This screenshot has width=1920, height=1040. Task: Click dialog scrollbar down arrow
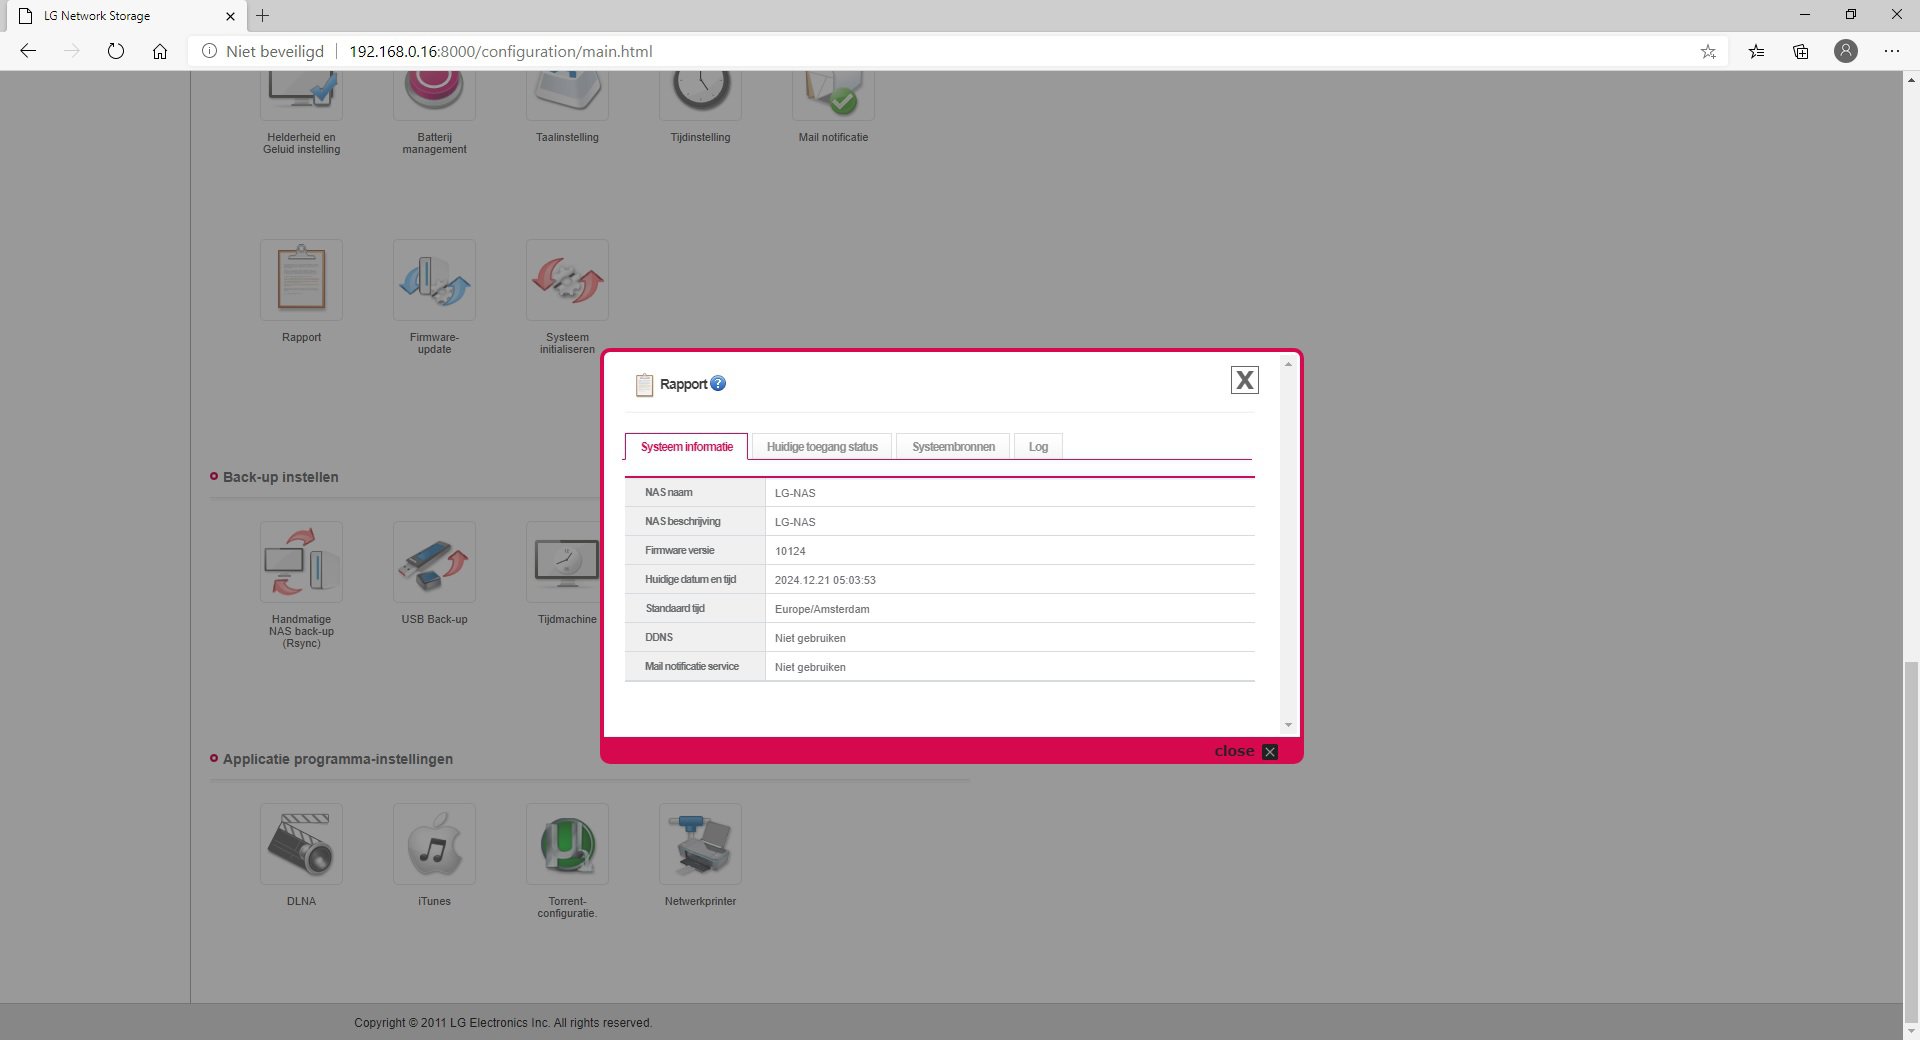click(1288, 725)
